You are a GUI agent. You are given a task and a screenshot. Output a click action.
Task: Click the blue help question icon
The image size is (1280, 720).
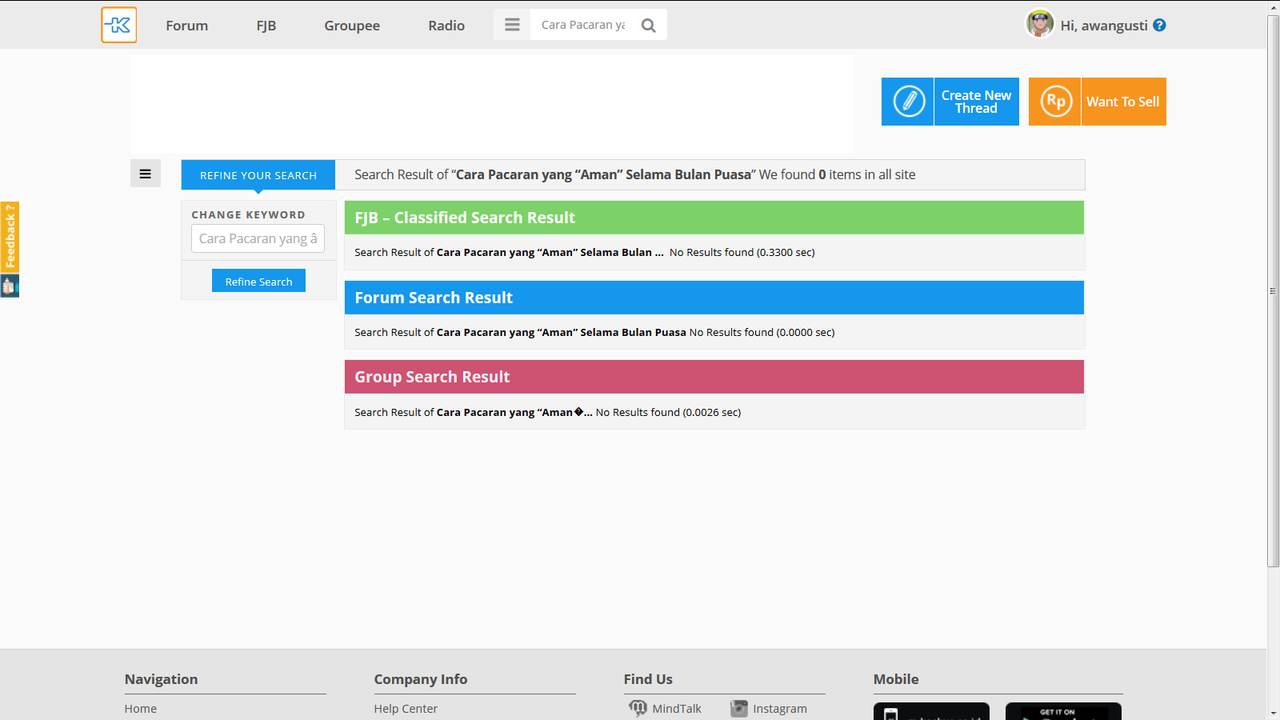1159,25
